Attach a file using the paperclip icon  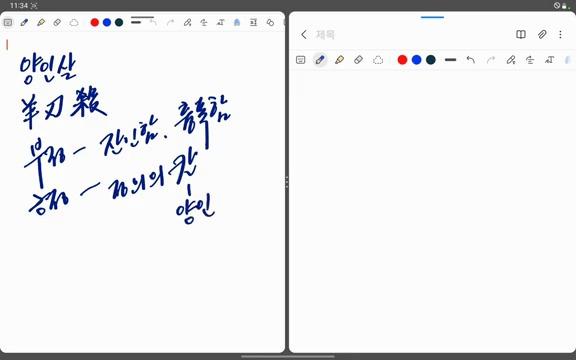[x=542, y=35]
